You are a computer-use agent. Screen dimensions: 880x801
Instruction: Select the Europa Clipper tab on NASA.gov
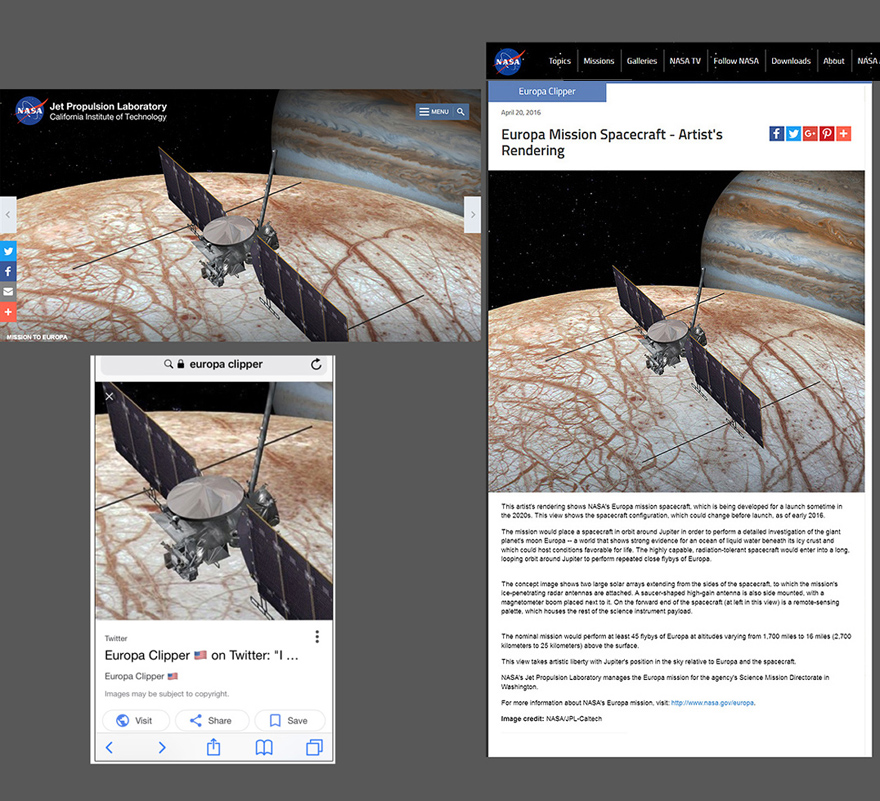pyautogui.click(x=547, y=91)
